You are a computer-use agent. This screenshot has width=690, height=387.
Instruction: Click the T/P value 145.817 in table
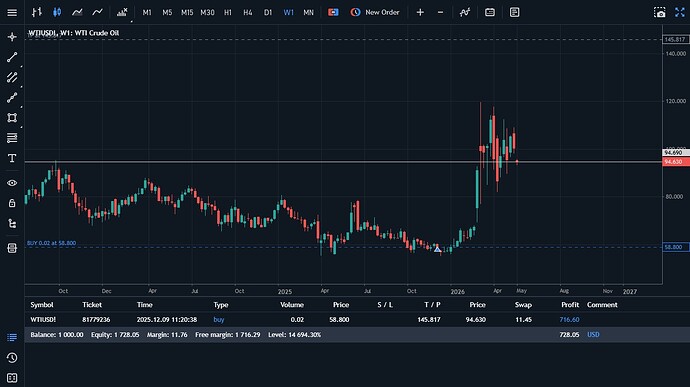coord(429,320)
